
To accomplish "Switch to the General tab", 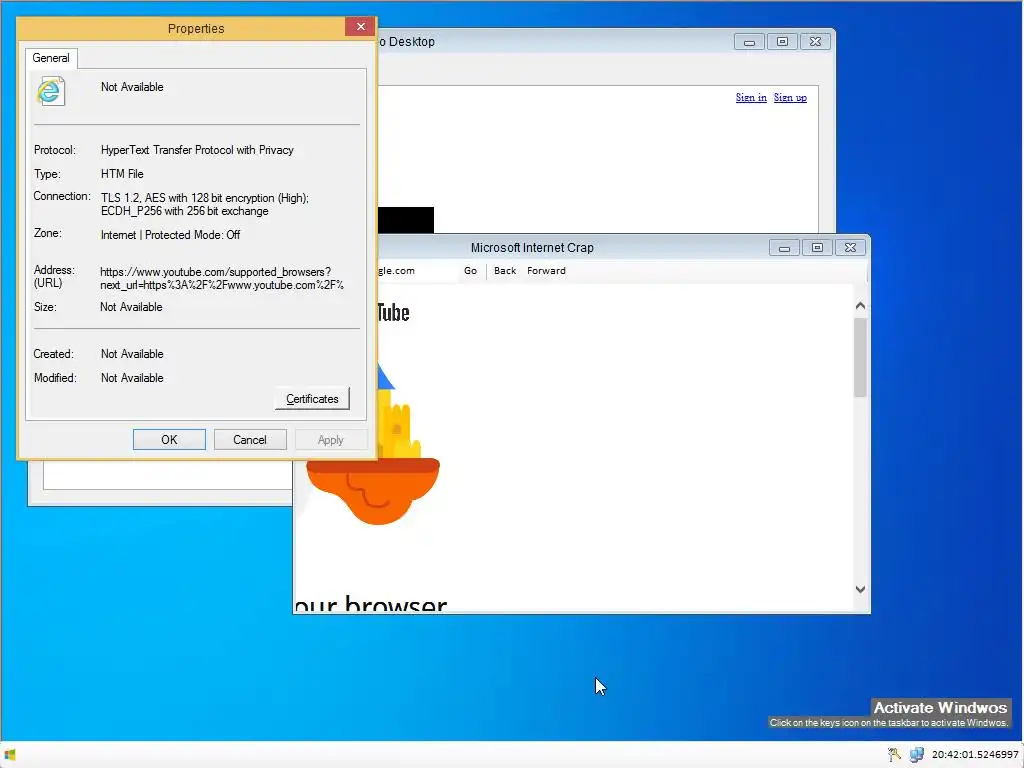I will pos(51,58).
